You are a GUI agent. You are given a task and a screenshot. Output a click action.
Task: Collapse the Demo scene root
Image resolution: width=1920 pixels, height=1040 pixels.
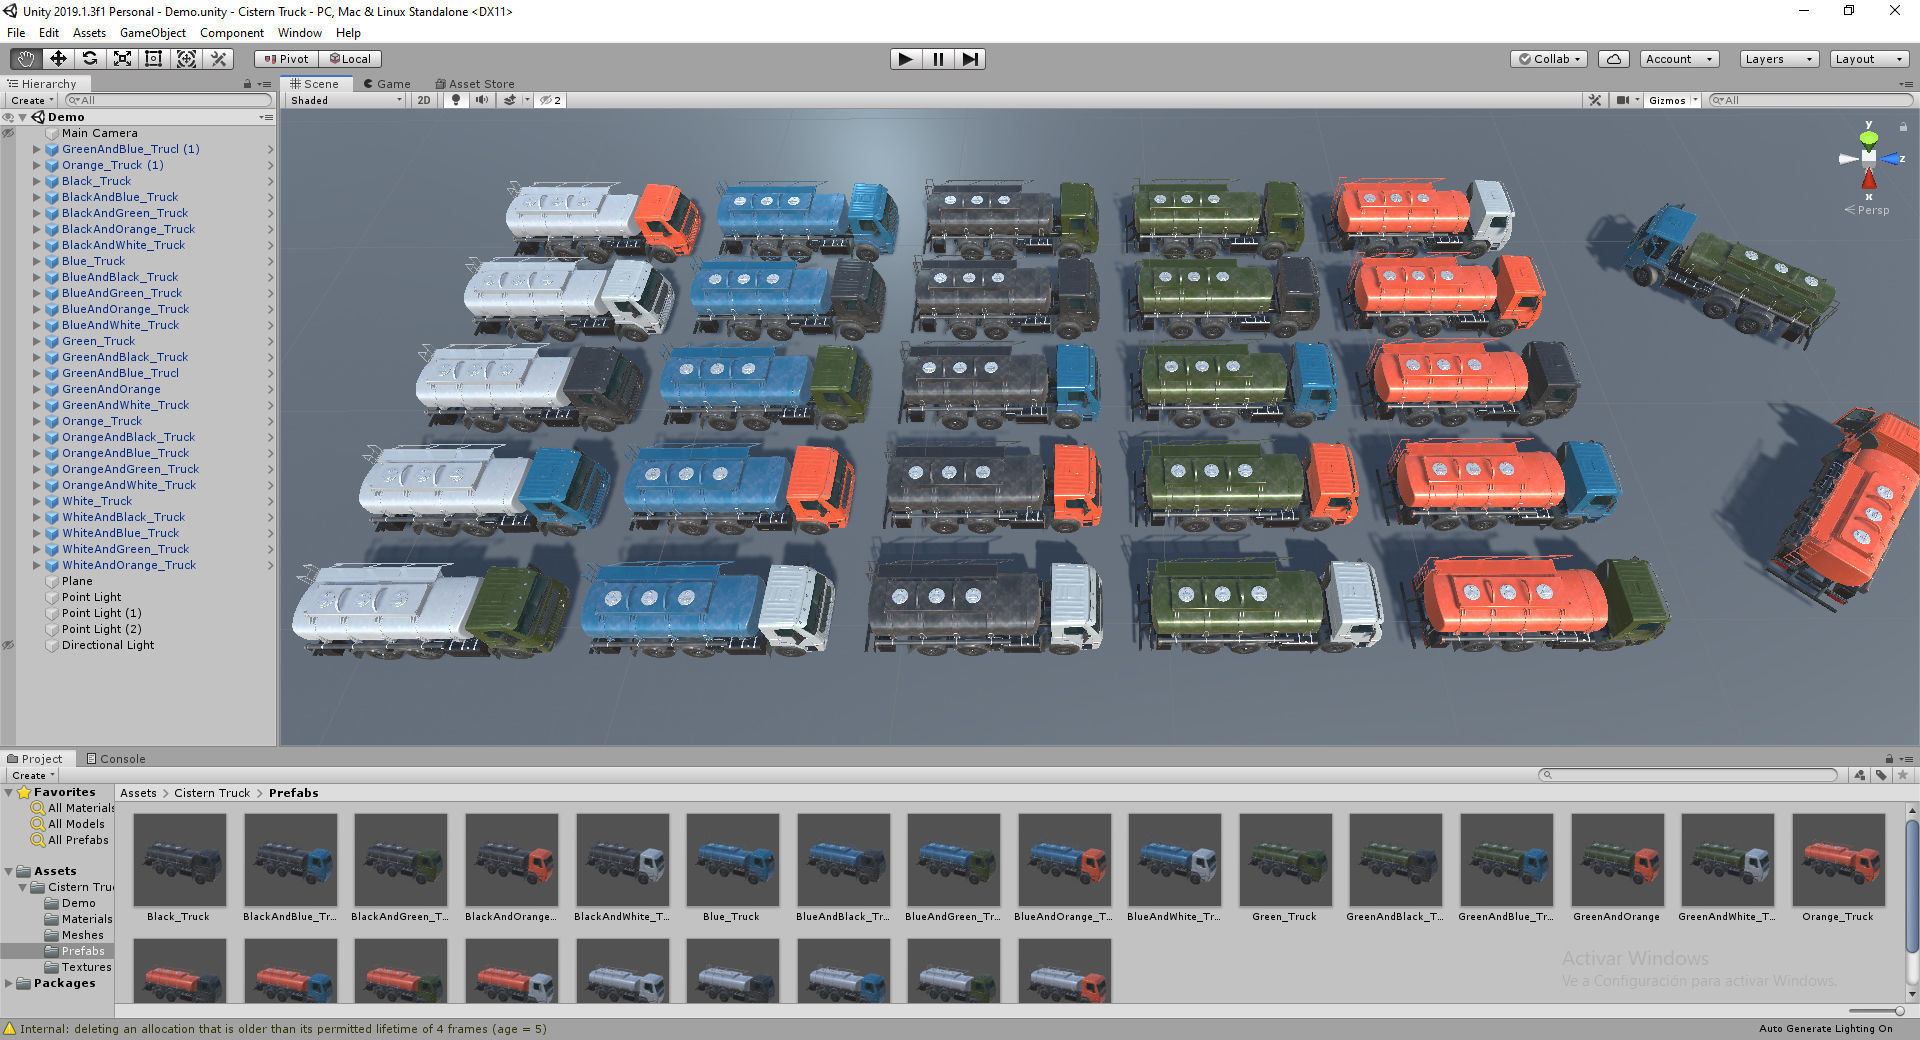(x=22, y=117)
